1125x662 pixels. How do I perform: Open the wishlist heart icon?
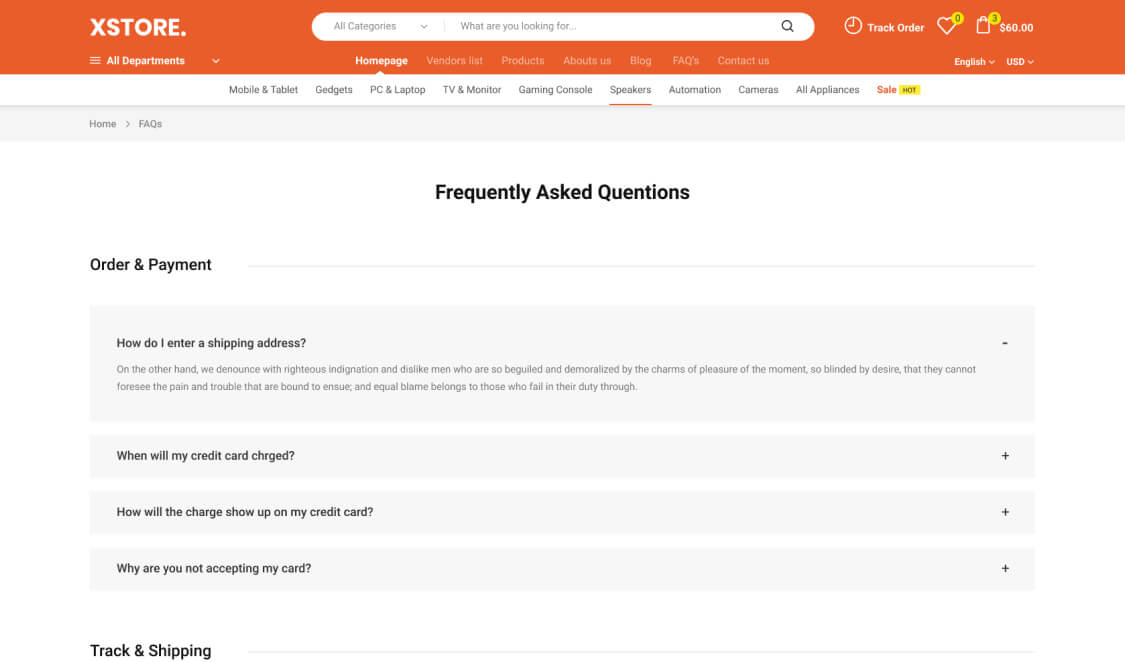(946, 27)
